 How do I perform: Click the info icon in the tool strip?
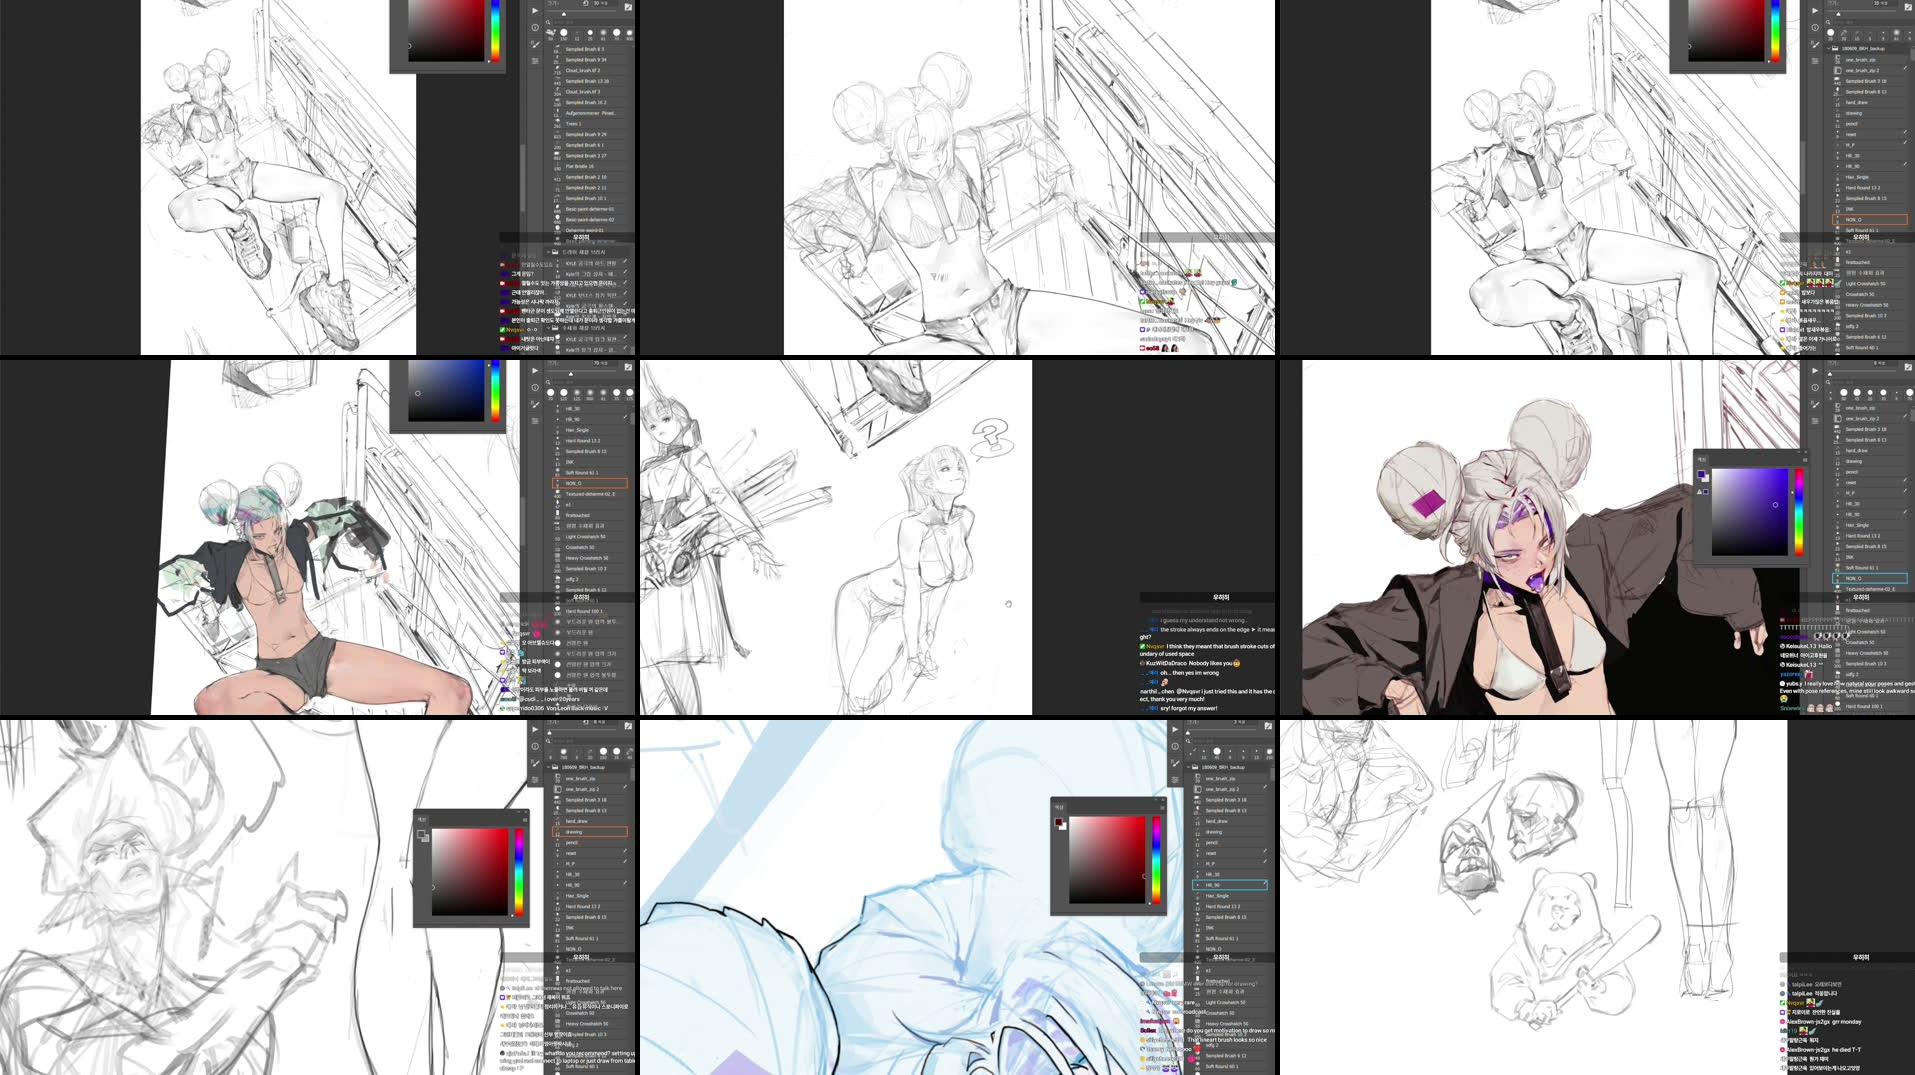[x=535, y=28]
